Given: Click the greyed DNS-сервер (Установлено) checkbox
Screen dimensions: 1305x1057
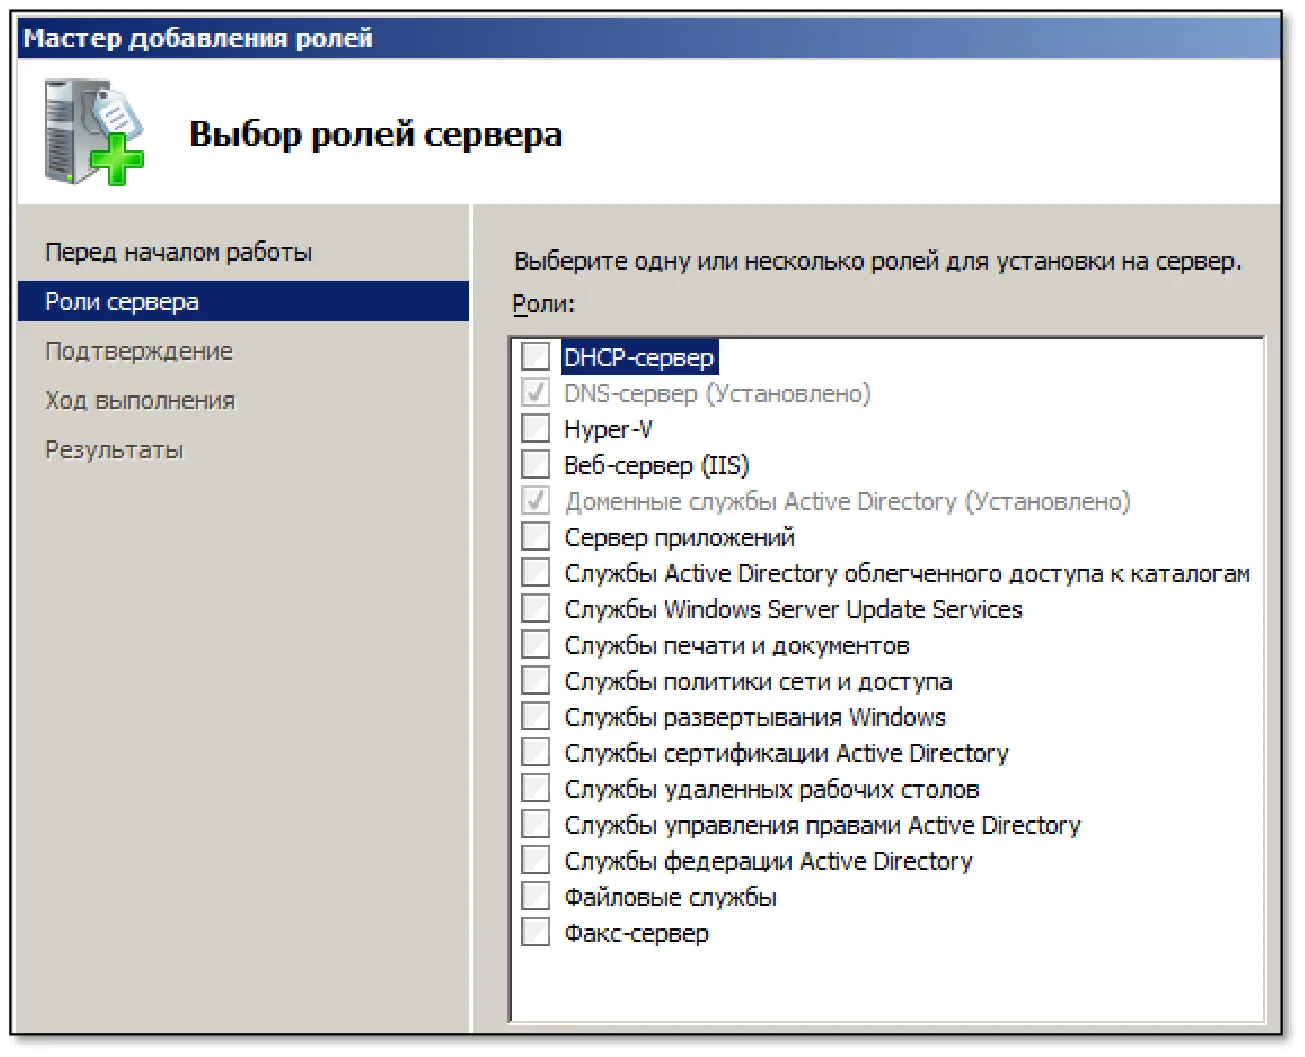Looking at the screenshot, I should 536,392.
